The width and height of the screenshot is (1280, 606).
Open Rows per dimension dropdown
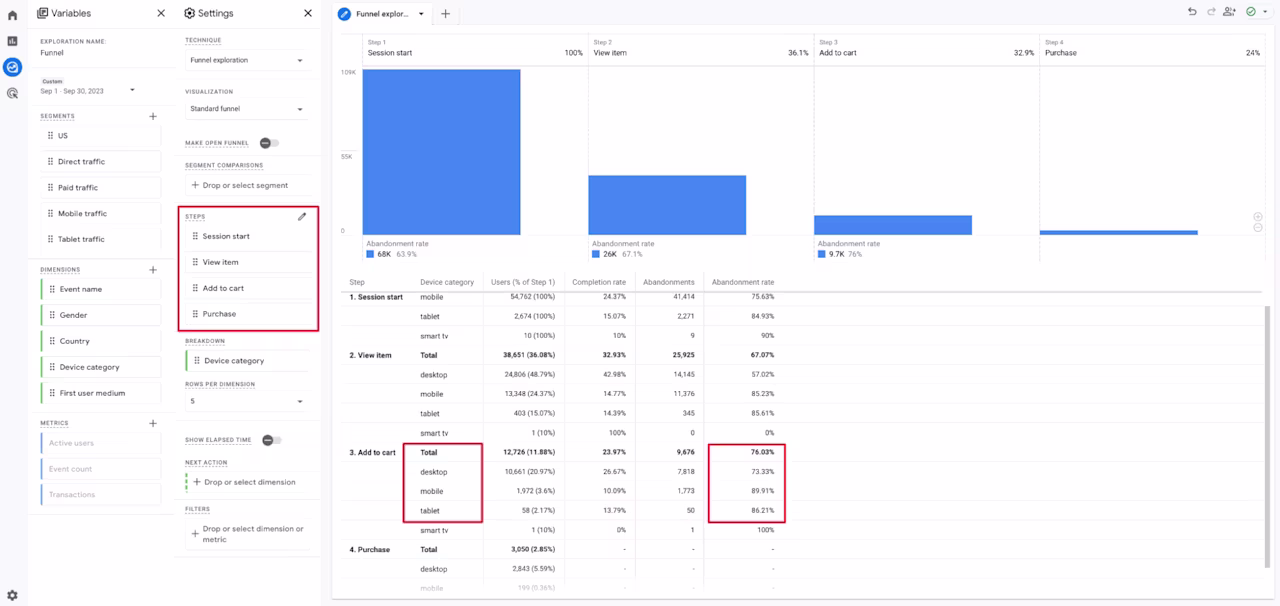tap(246, 401)
